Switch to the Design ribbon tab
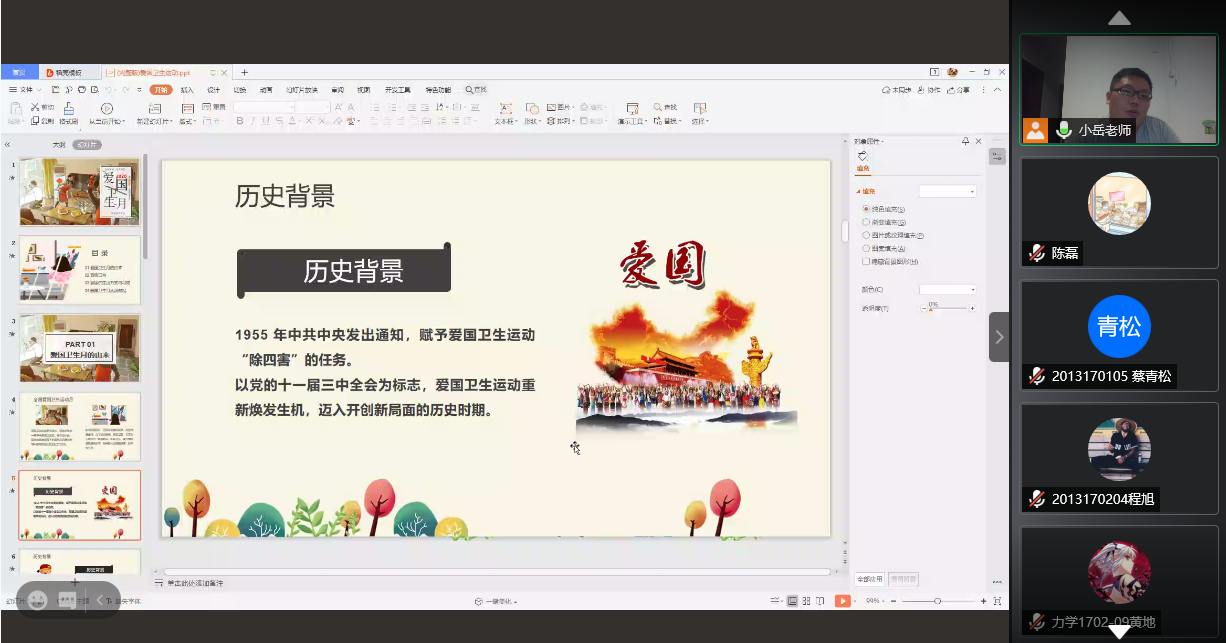 213,90
